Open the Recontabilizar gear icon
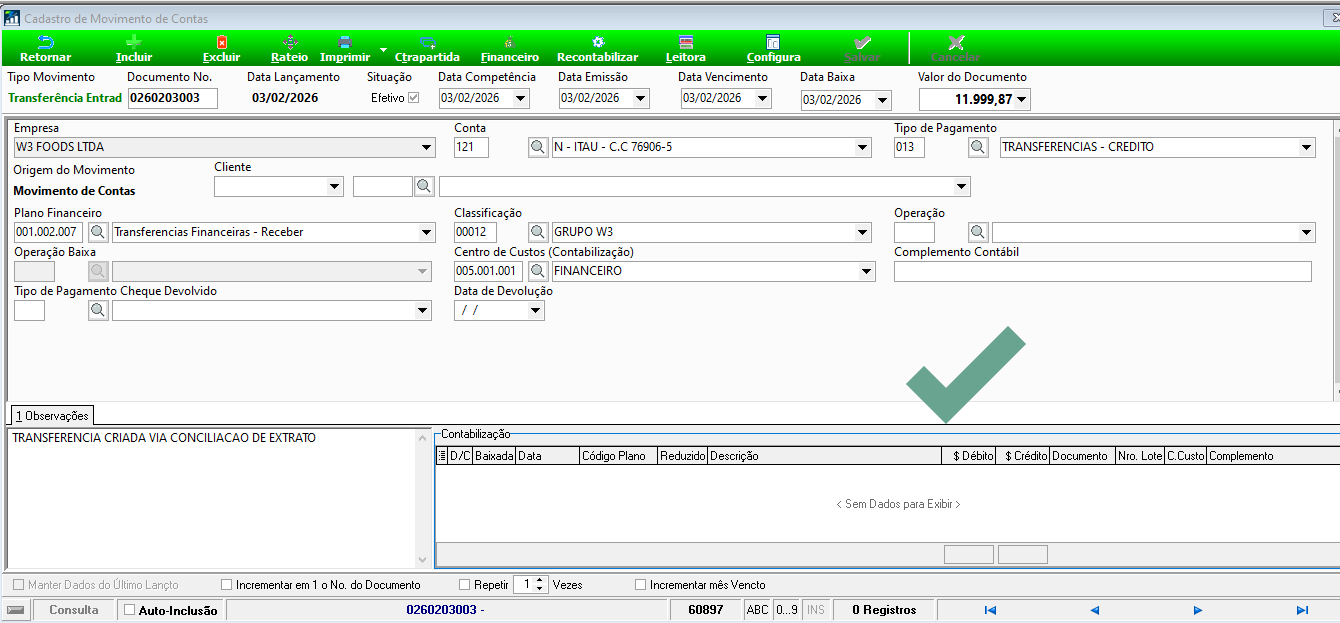1340x623 pixels. click(x=597, y=42)
